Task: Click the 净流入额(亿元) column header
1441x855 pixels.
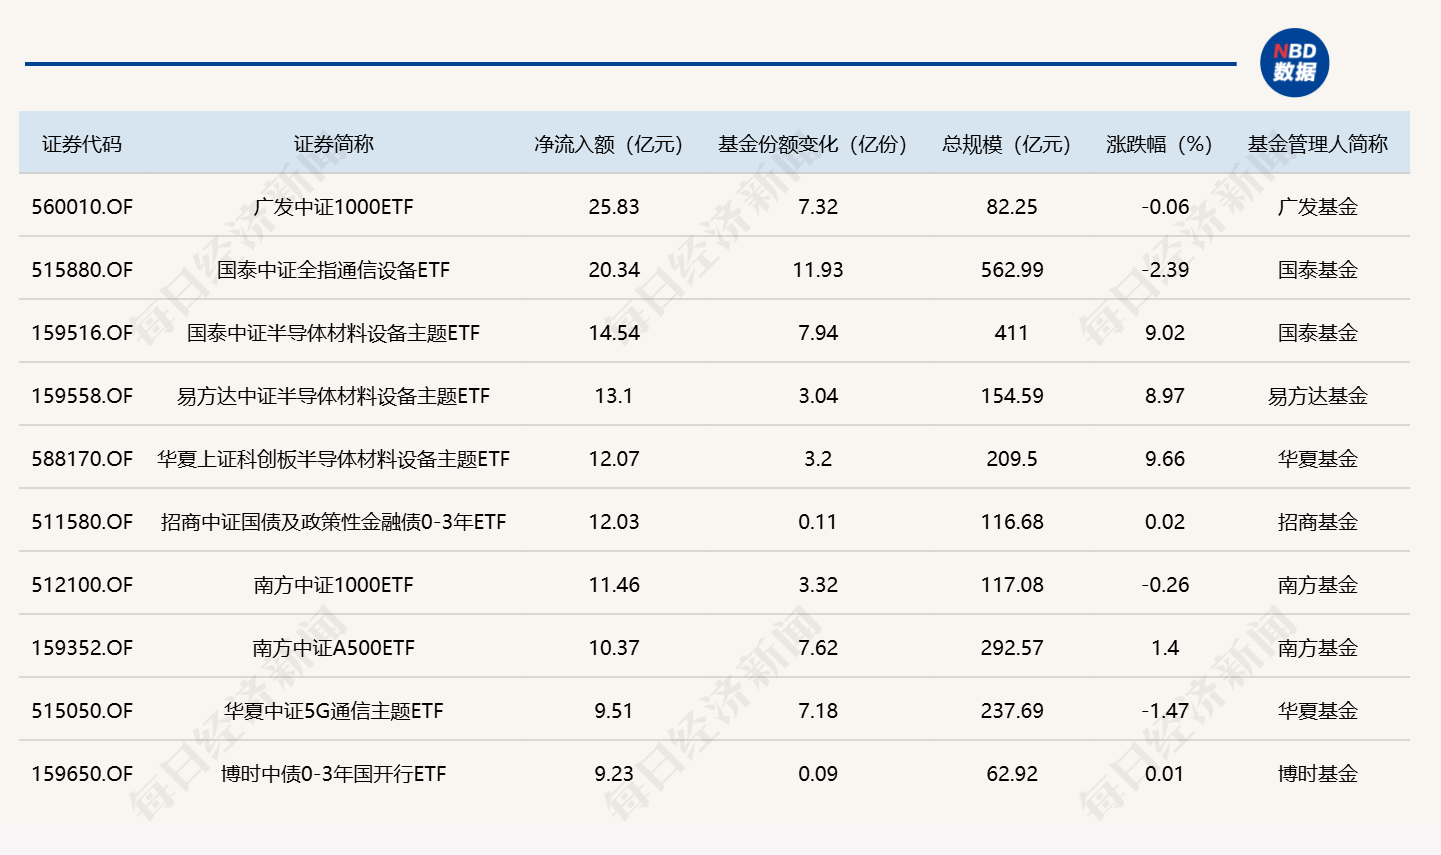Action: pyautogui.click(x=608, y=144)
